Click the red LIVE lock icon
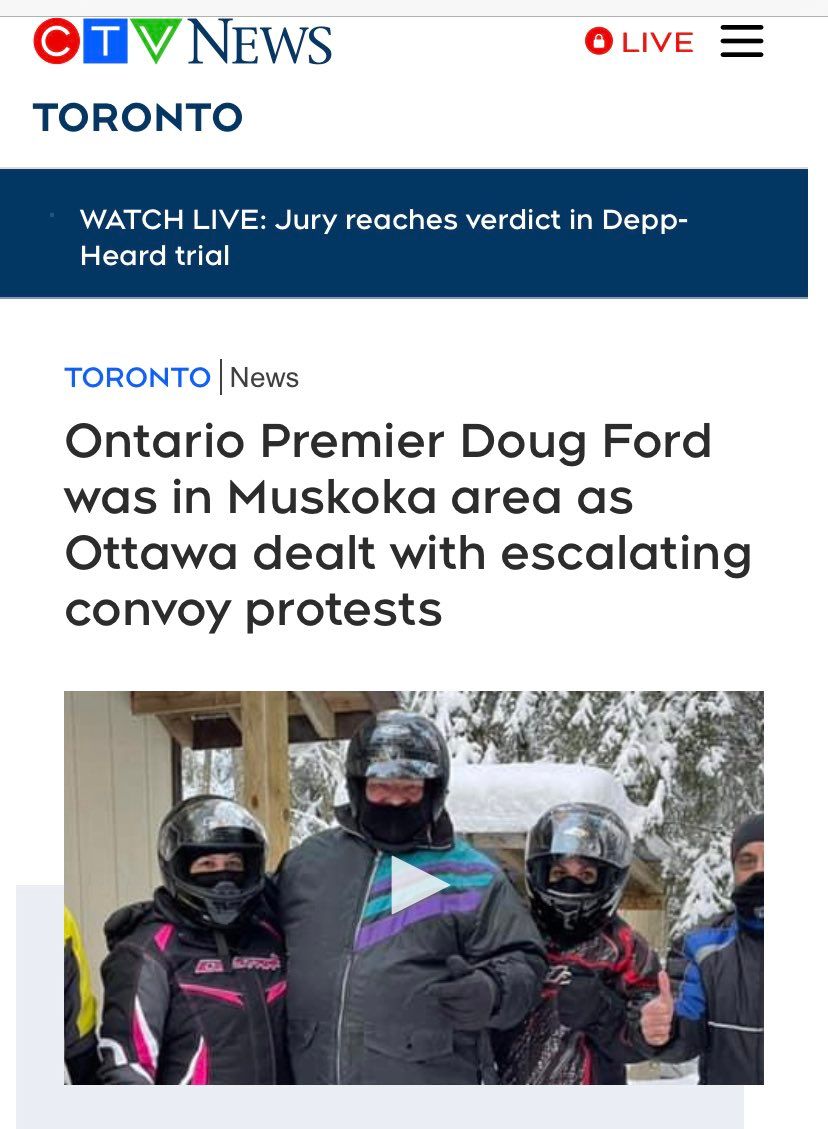828x1129 pixels. [598, 41]
